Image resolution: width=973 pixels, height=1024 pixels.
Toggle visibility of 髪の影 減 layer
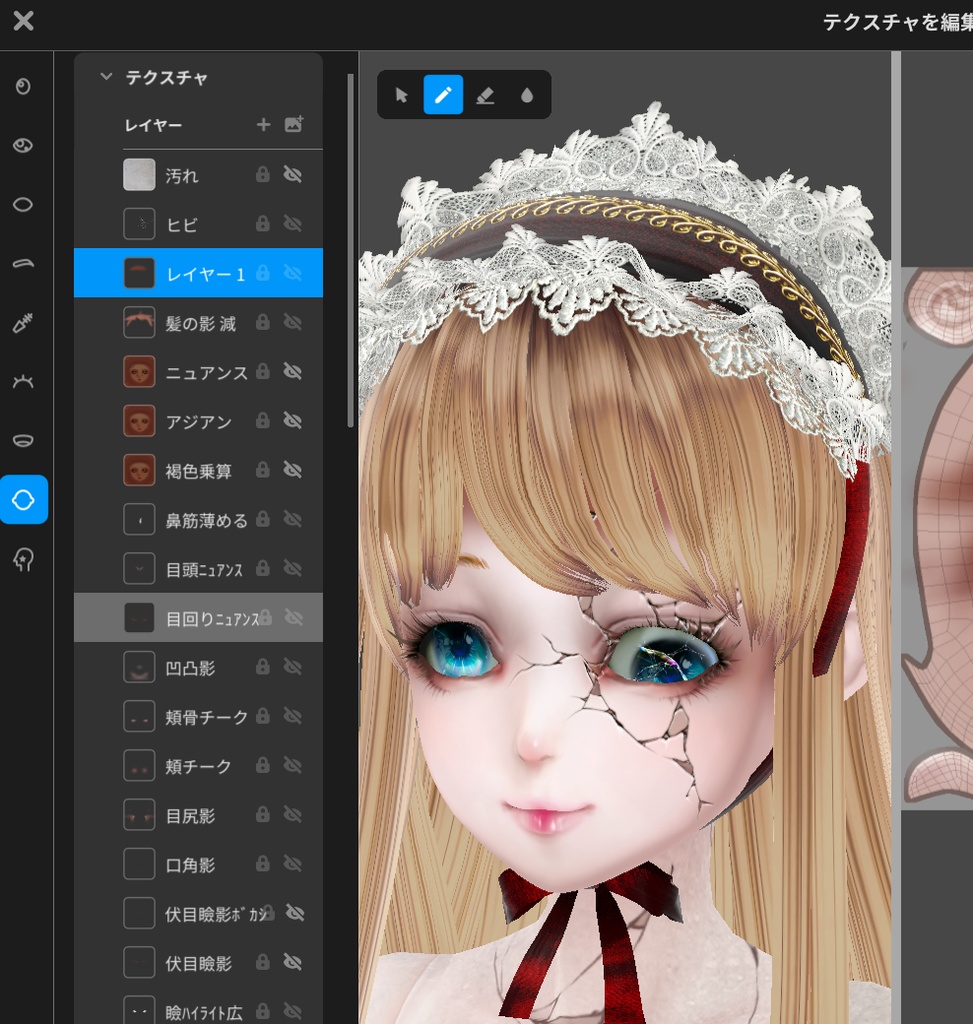(x=293, y=322)
